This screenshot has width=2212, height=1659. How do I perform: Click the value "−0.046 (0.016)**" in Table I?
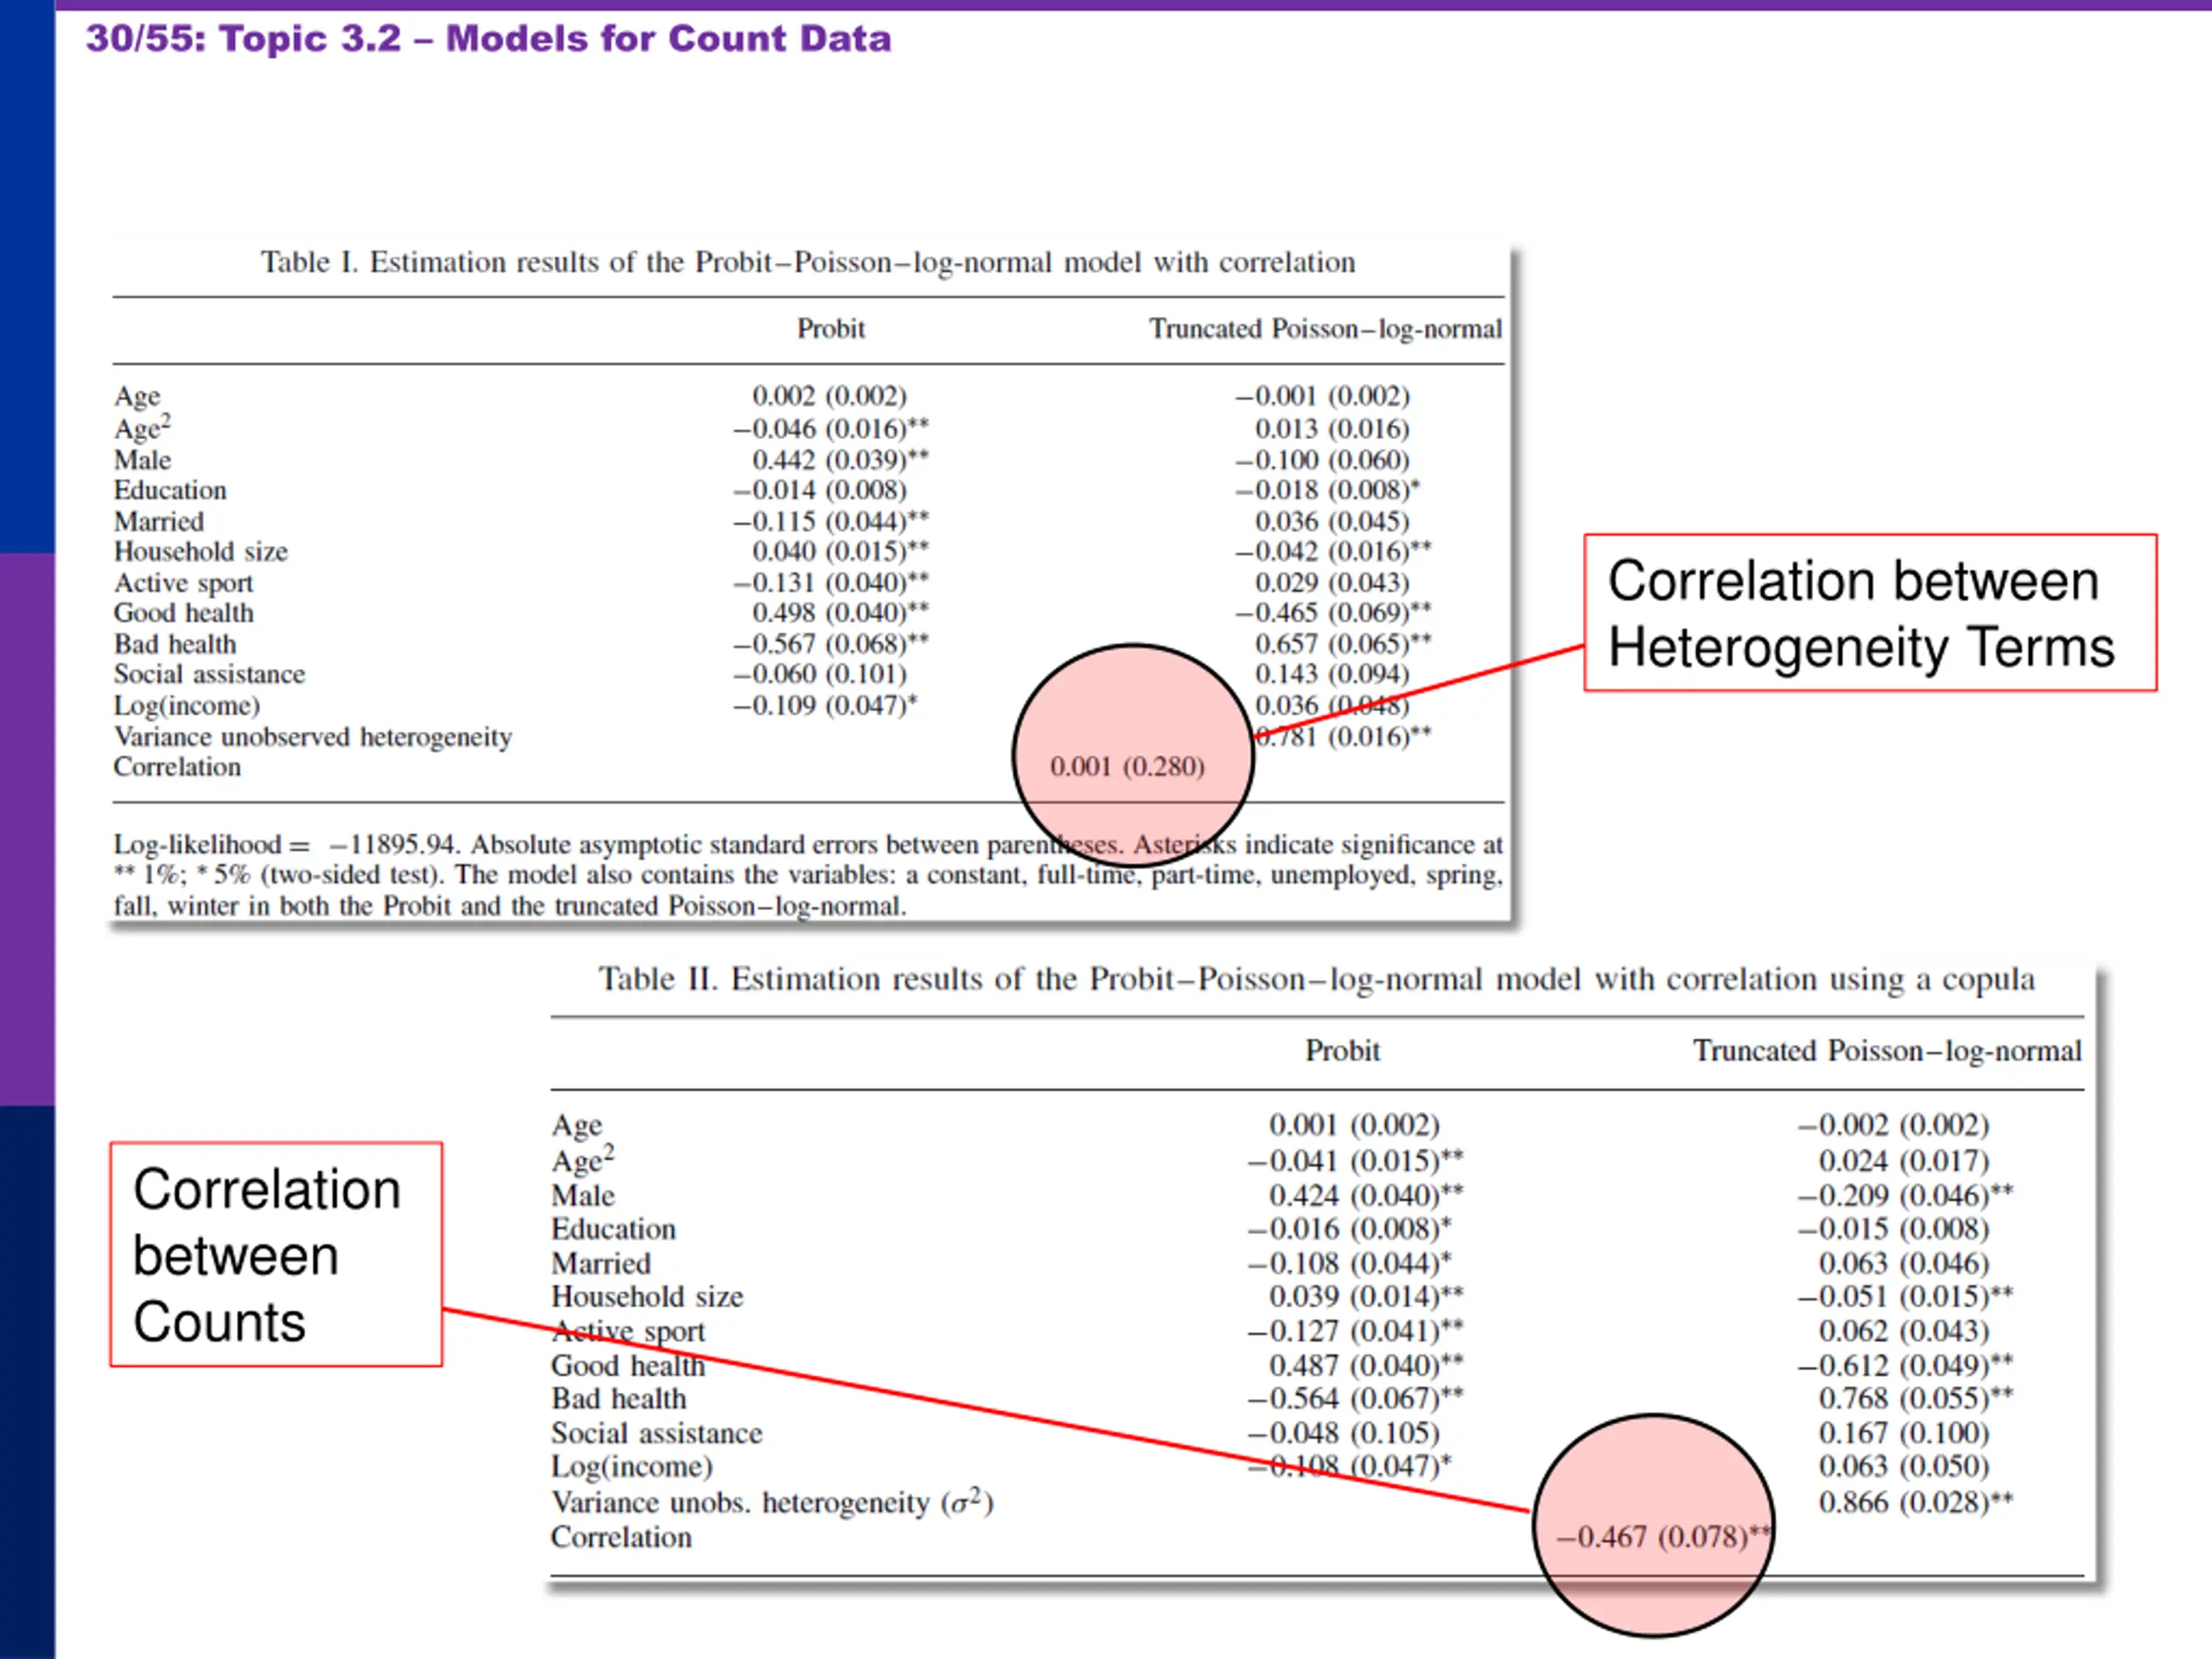click(831, 429)
